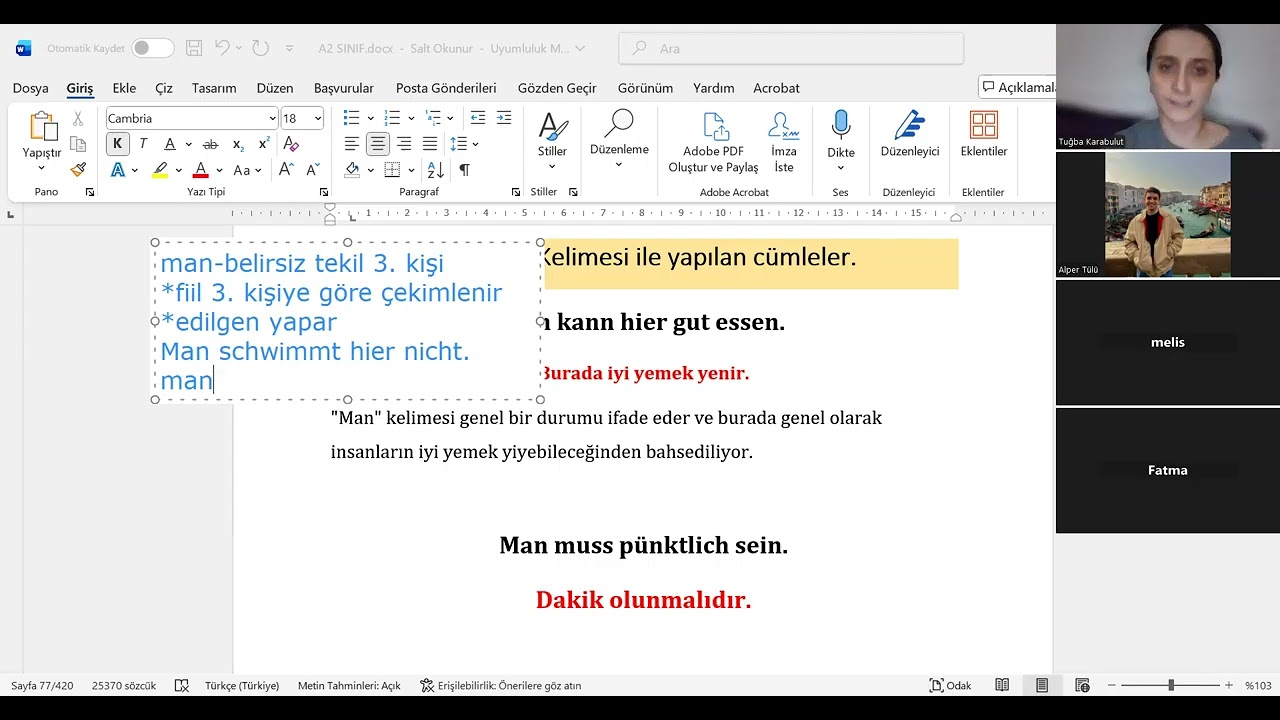This screenshot has width=1280, height=720.
Task: Clear all formatting with the eraser A icon
Action: 291,144
